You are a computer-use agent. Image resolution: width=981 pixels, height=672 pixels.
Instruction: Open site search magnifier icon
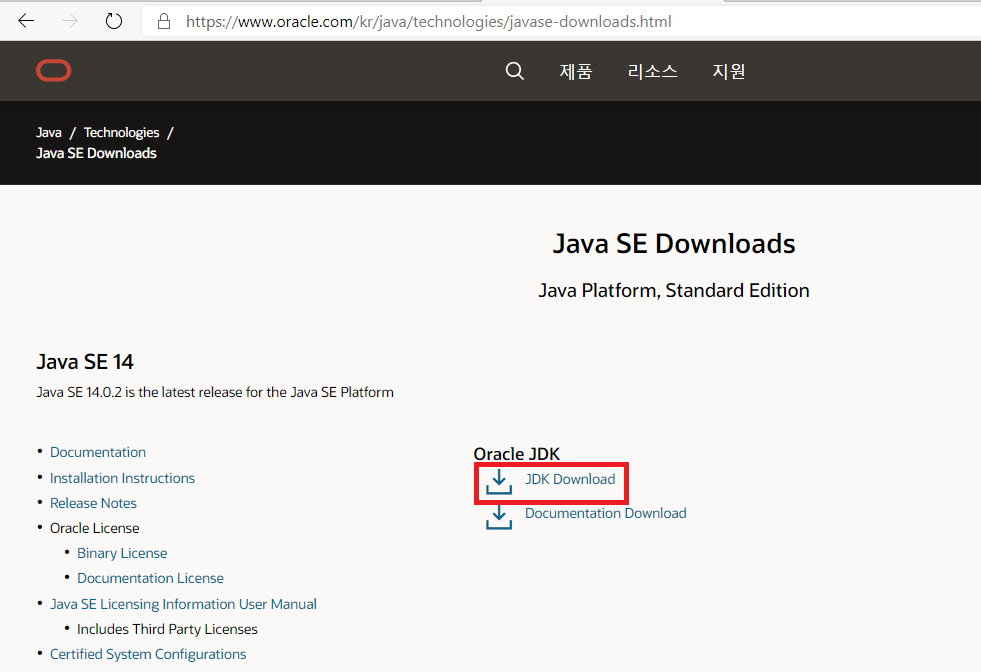coord(514,71)
